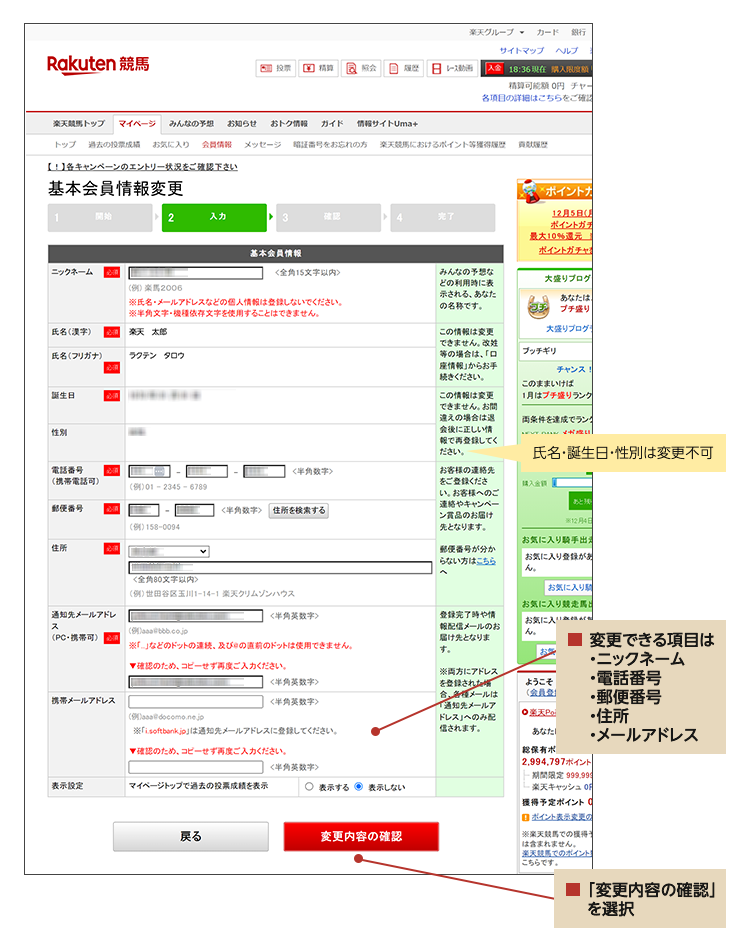Viewport: 750px width, 952px height.
Task: Open the 住所 prefecture dropdown
Action: [169, 551]
